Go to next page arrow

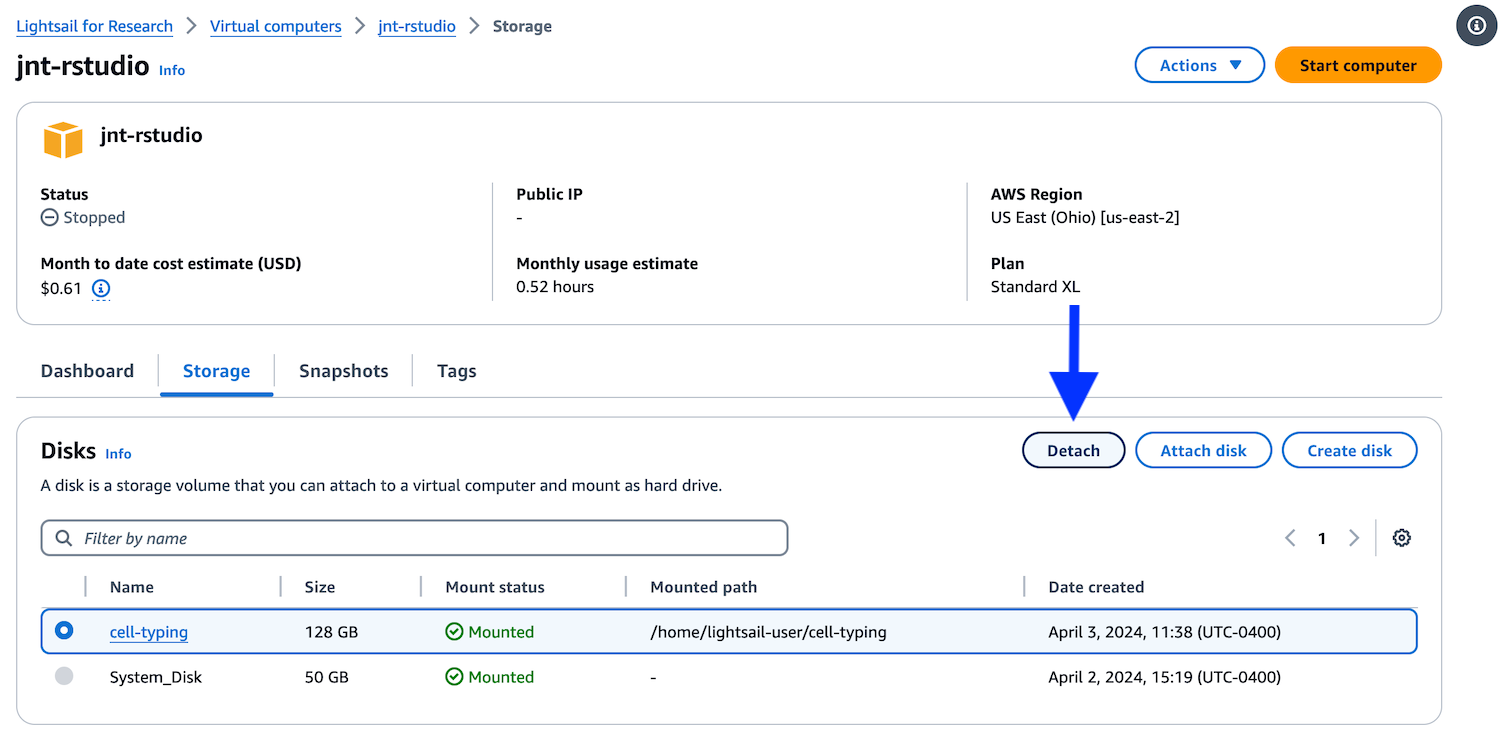coord(1354,538)
